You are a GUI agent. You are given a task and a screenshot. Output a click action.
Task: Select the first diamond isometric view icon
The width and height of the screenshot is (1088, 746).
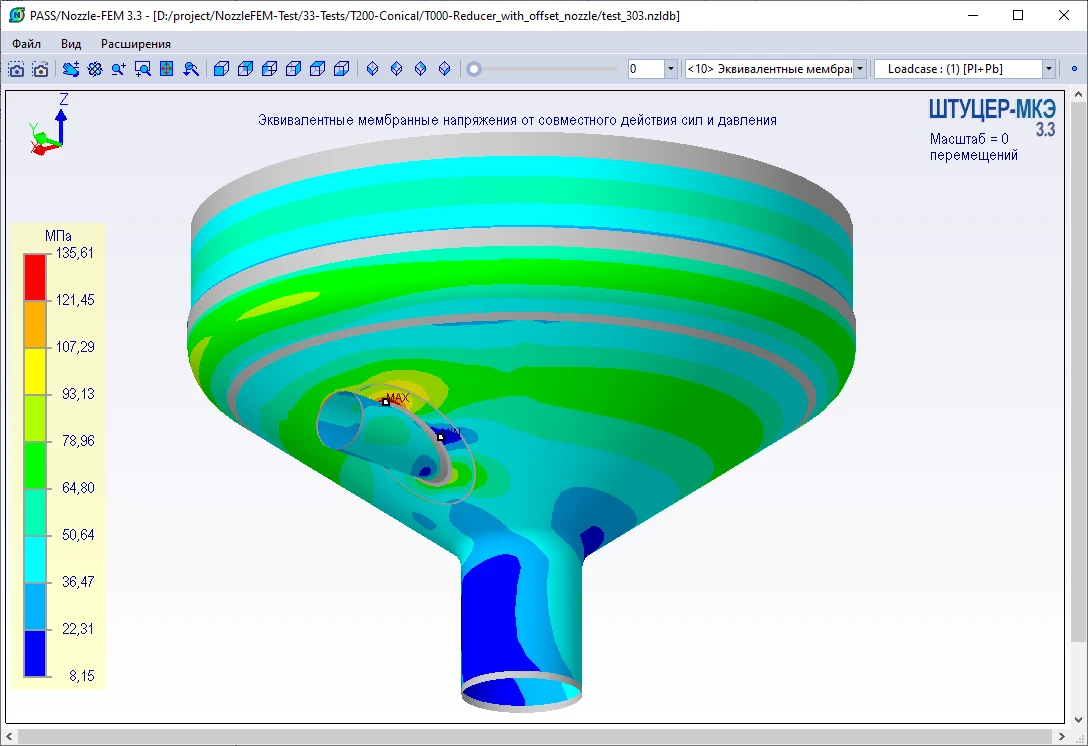click(x=373, y=69)
